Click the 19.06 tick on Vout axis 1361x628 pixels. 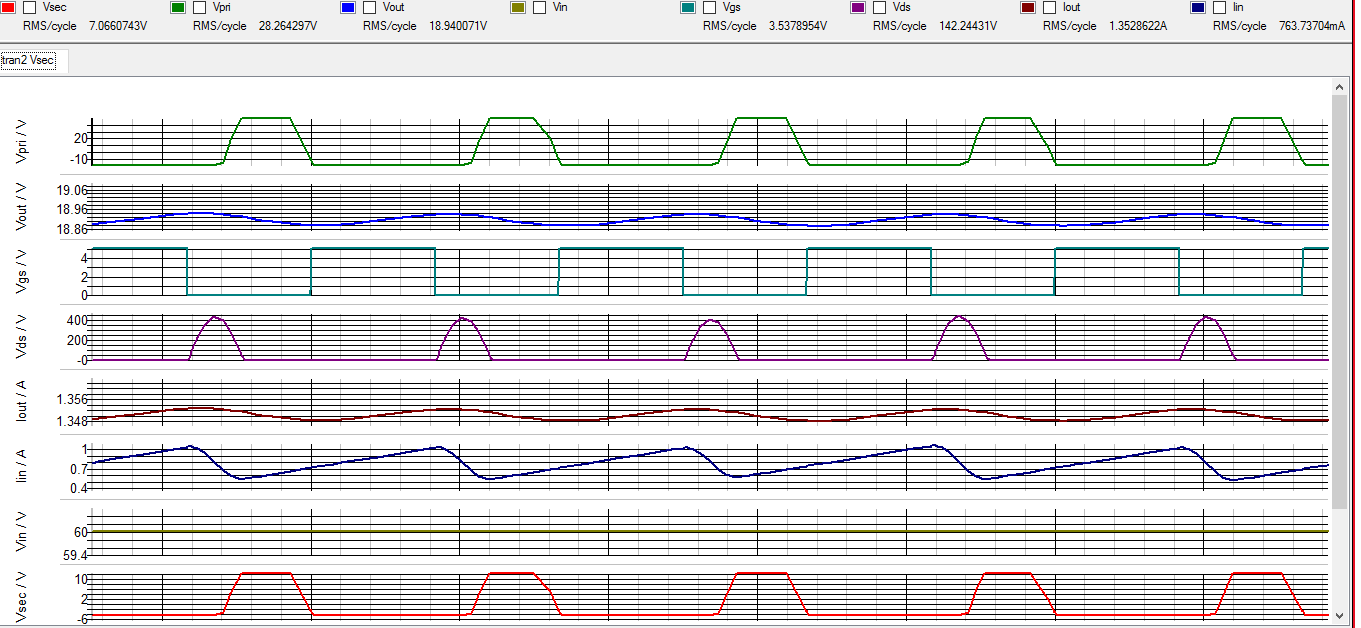coord(74,190)
